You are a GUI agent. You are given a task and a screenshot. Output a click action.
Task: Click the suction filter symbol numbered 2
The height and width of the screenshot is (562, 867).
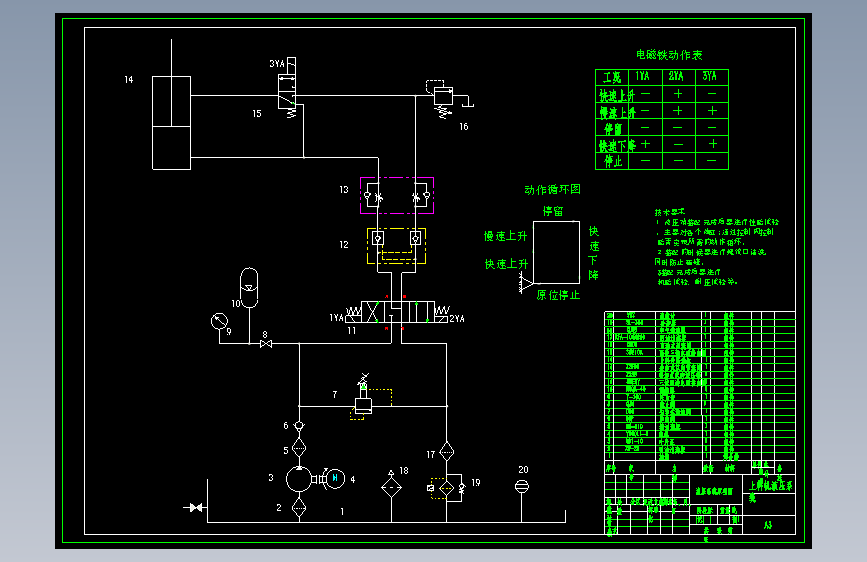click(299, 507)
